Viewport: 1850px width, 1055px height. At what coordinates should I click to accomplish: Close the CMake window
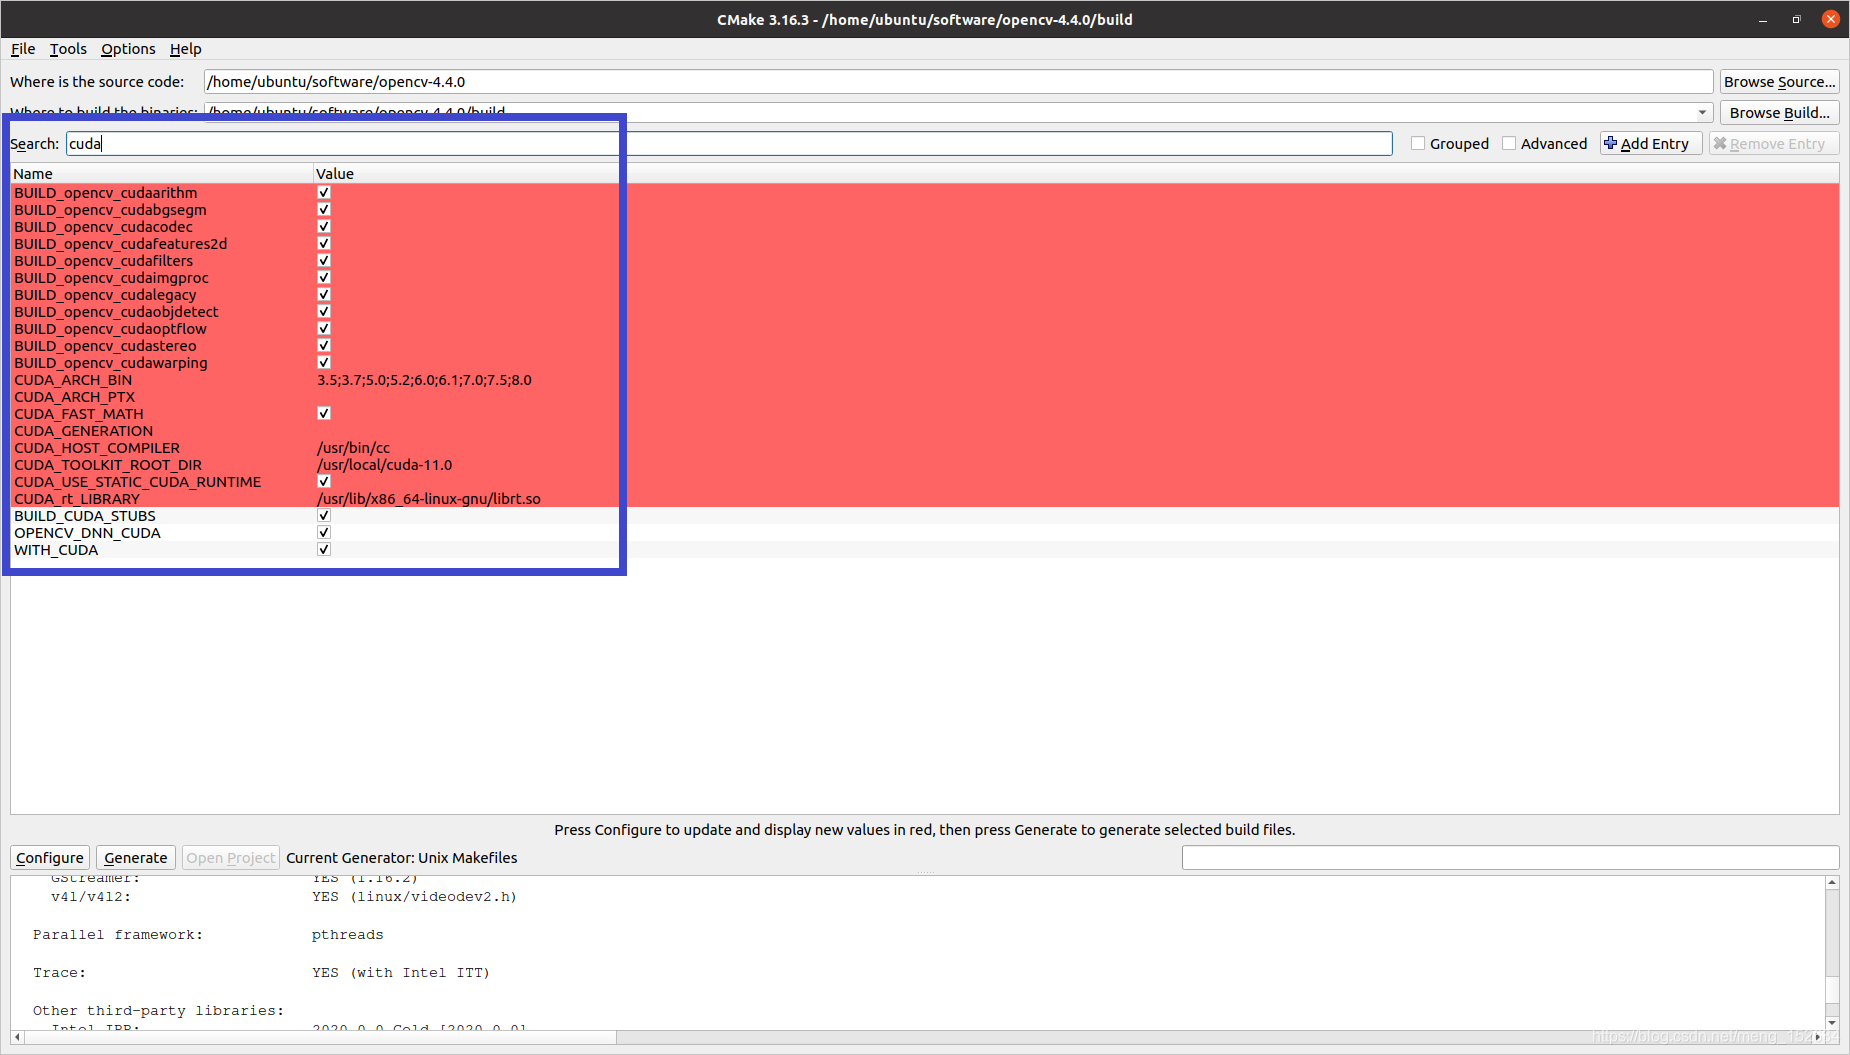pyautogui.click(x=1831, y=19)
